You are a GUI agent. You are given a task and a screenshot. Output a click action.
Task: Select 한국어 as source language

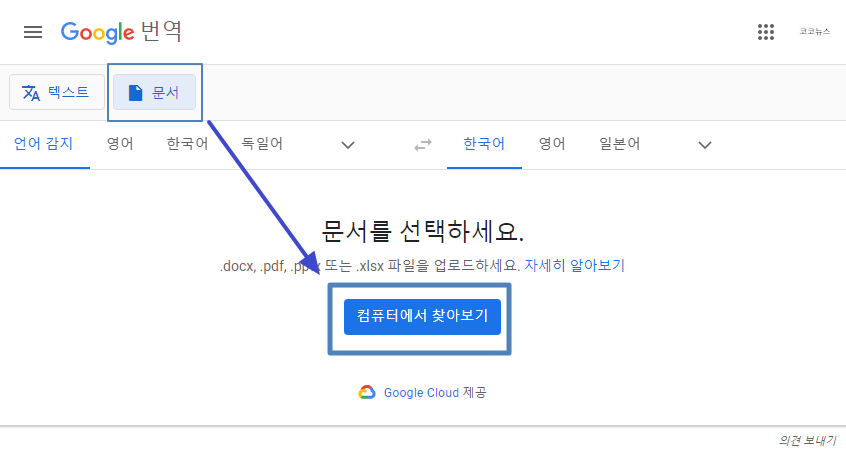click(187, 144)
